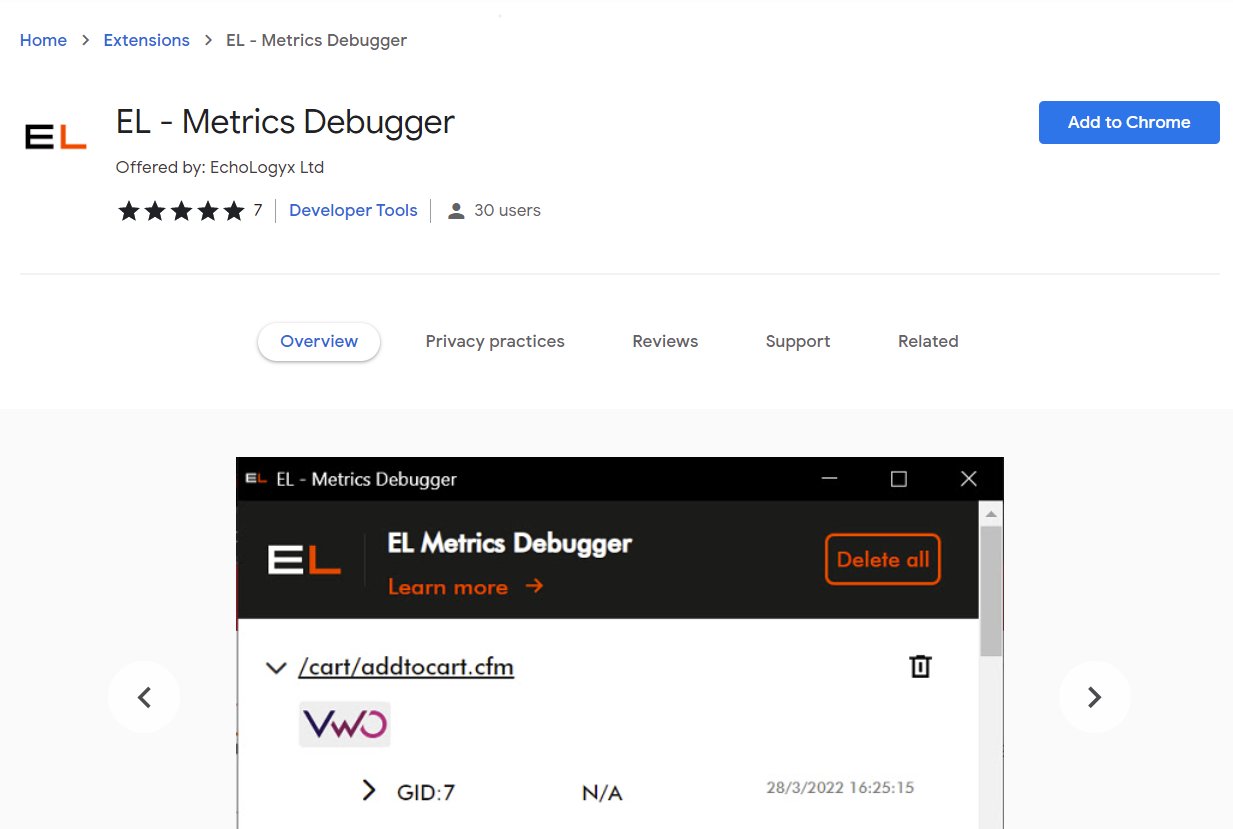Select the Overview tab

(x=319, y=341)
